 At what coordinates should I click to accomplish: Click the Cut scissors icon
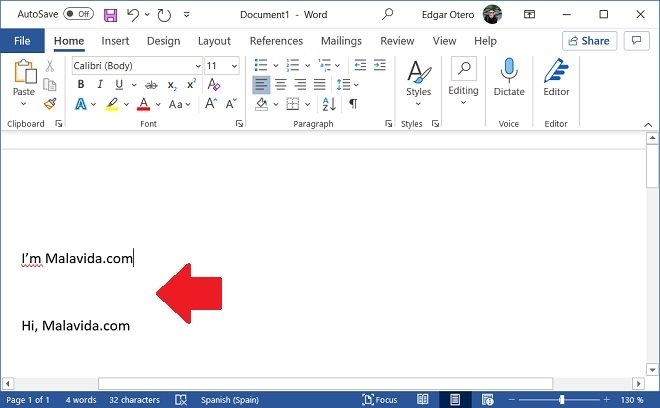(50, 66)
